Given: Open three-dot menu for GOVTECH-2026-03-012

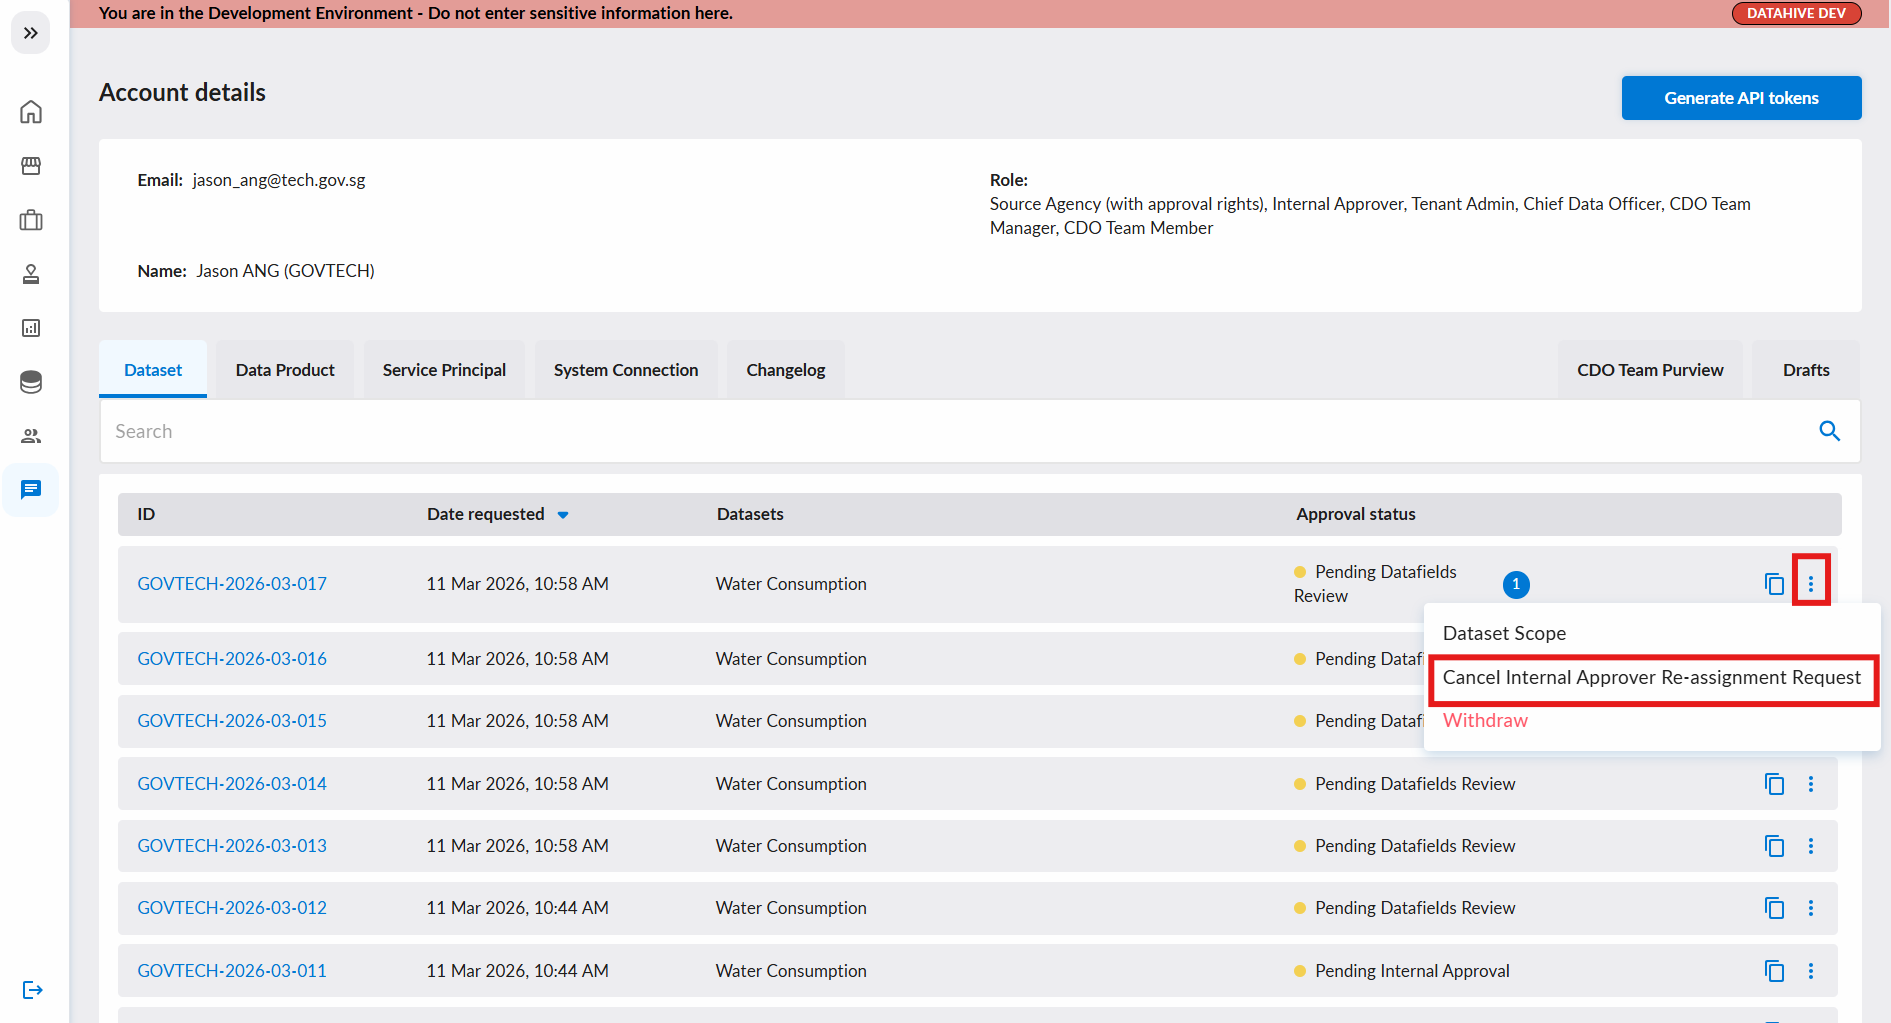Looking at the screenshot, I should coord(1810,908).
